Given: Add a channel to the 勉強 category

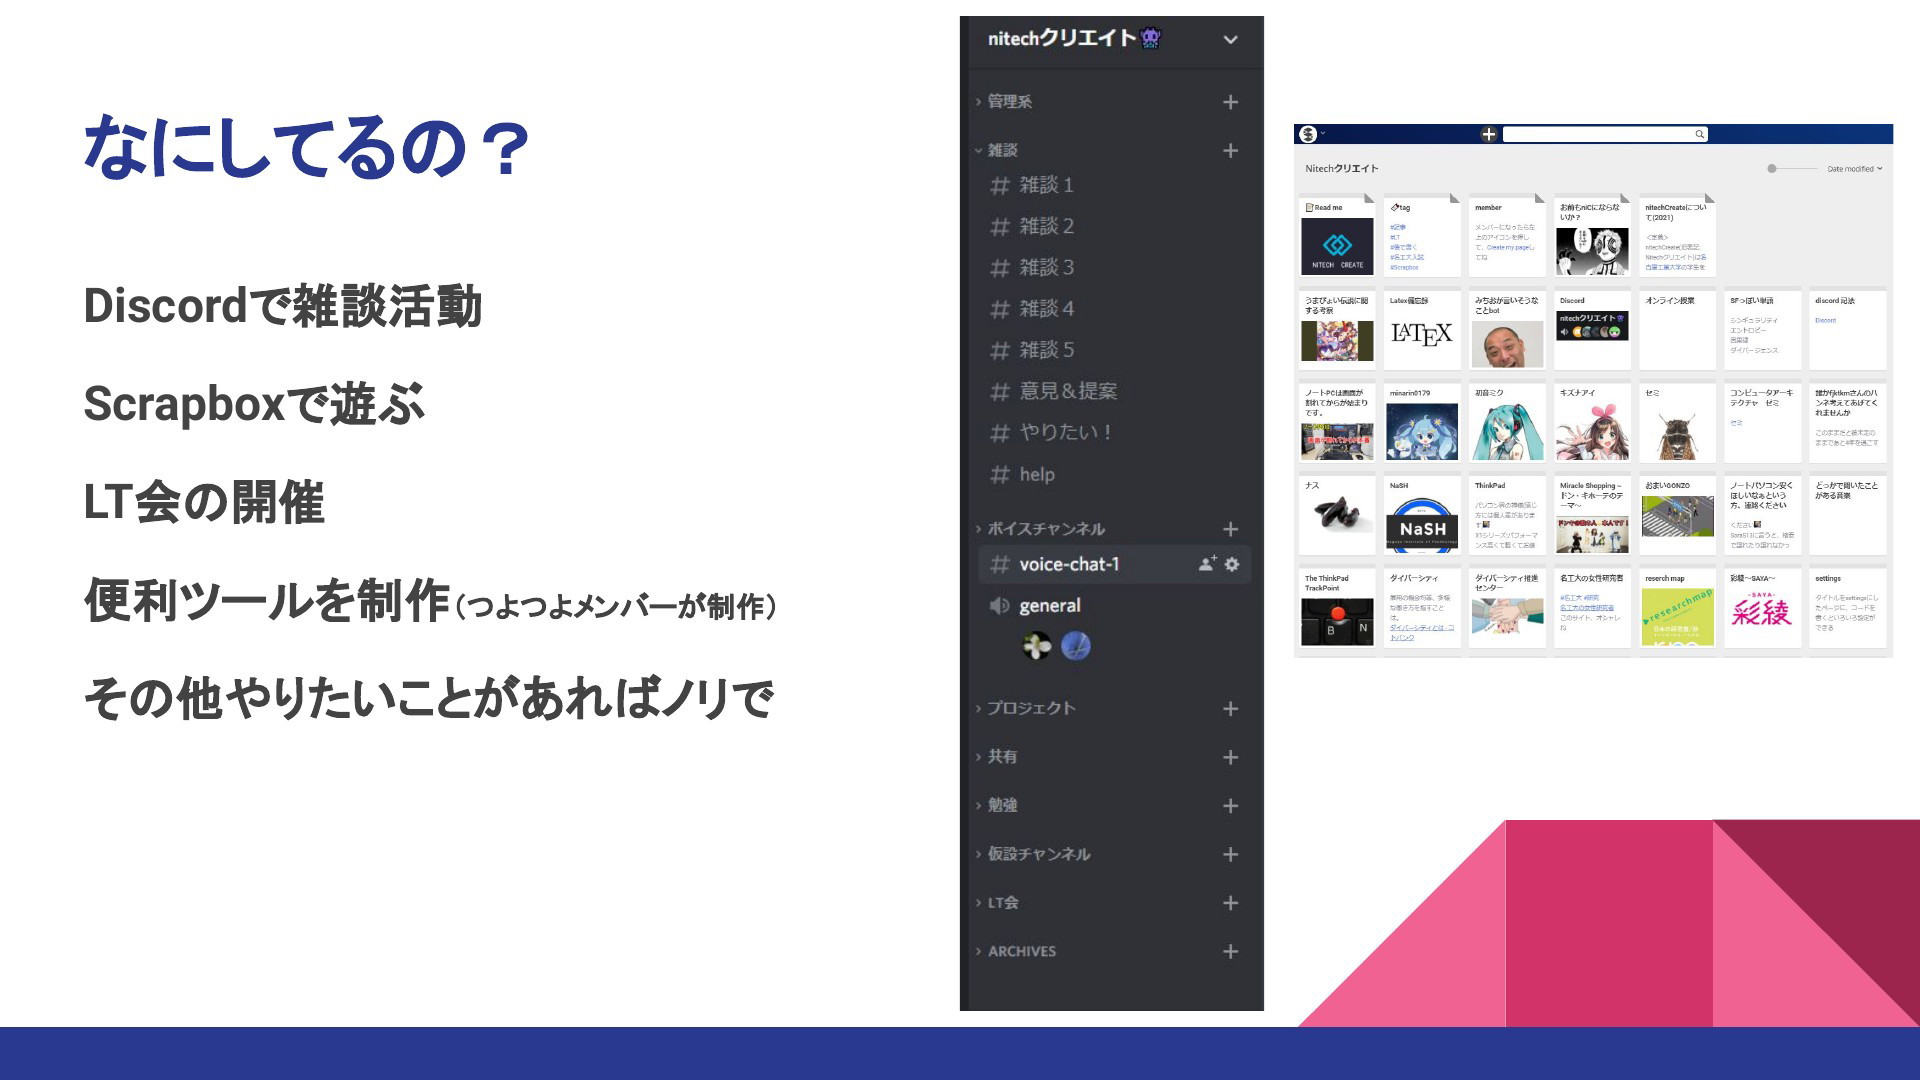Looking at the screenshot, I should tap(1230, 806).
